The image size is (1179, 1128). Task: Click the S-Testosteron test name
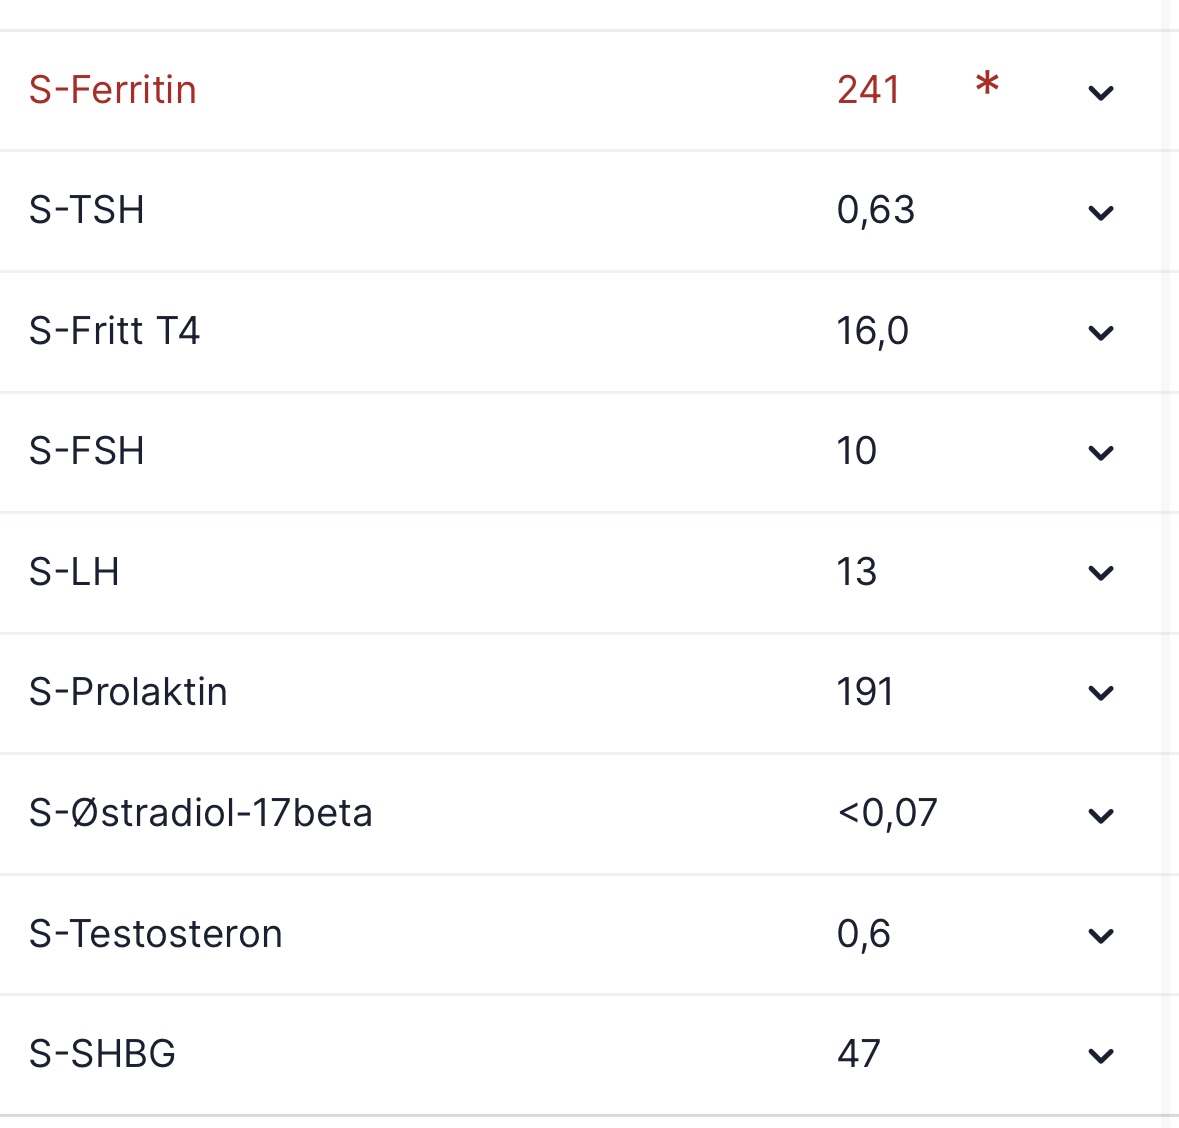coord(155,934)
